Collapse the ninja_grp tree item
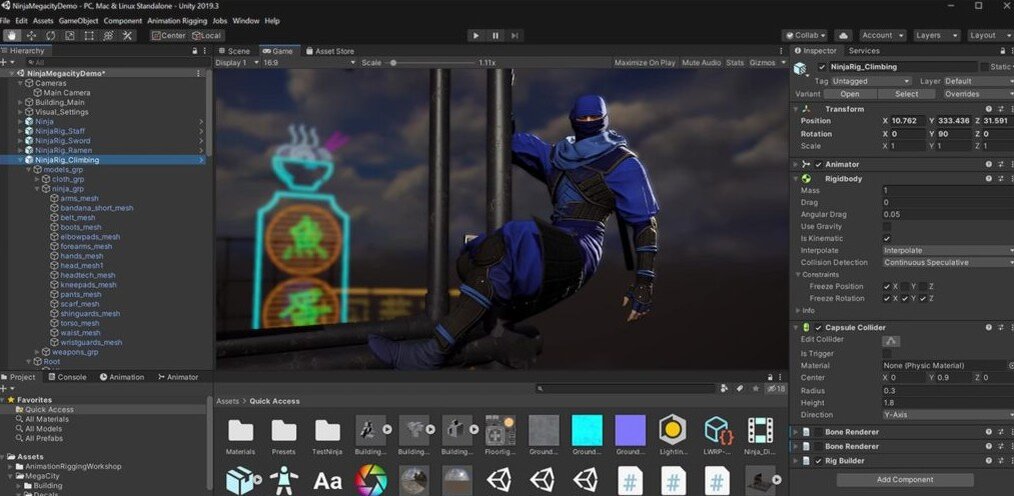 pos(38,189)
